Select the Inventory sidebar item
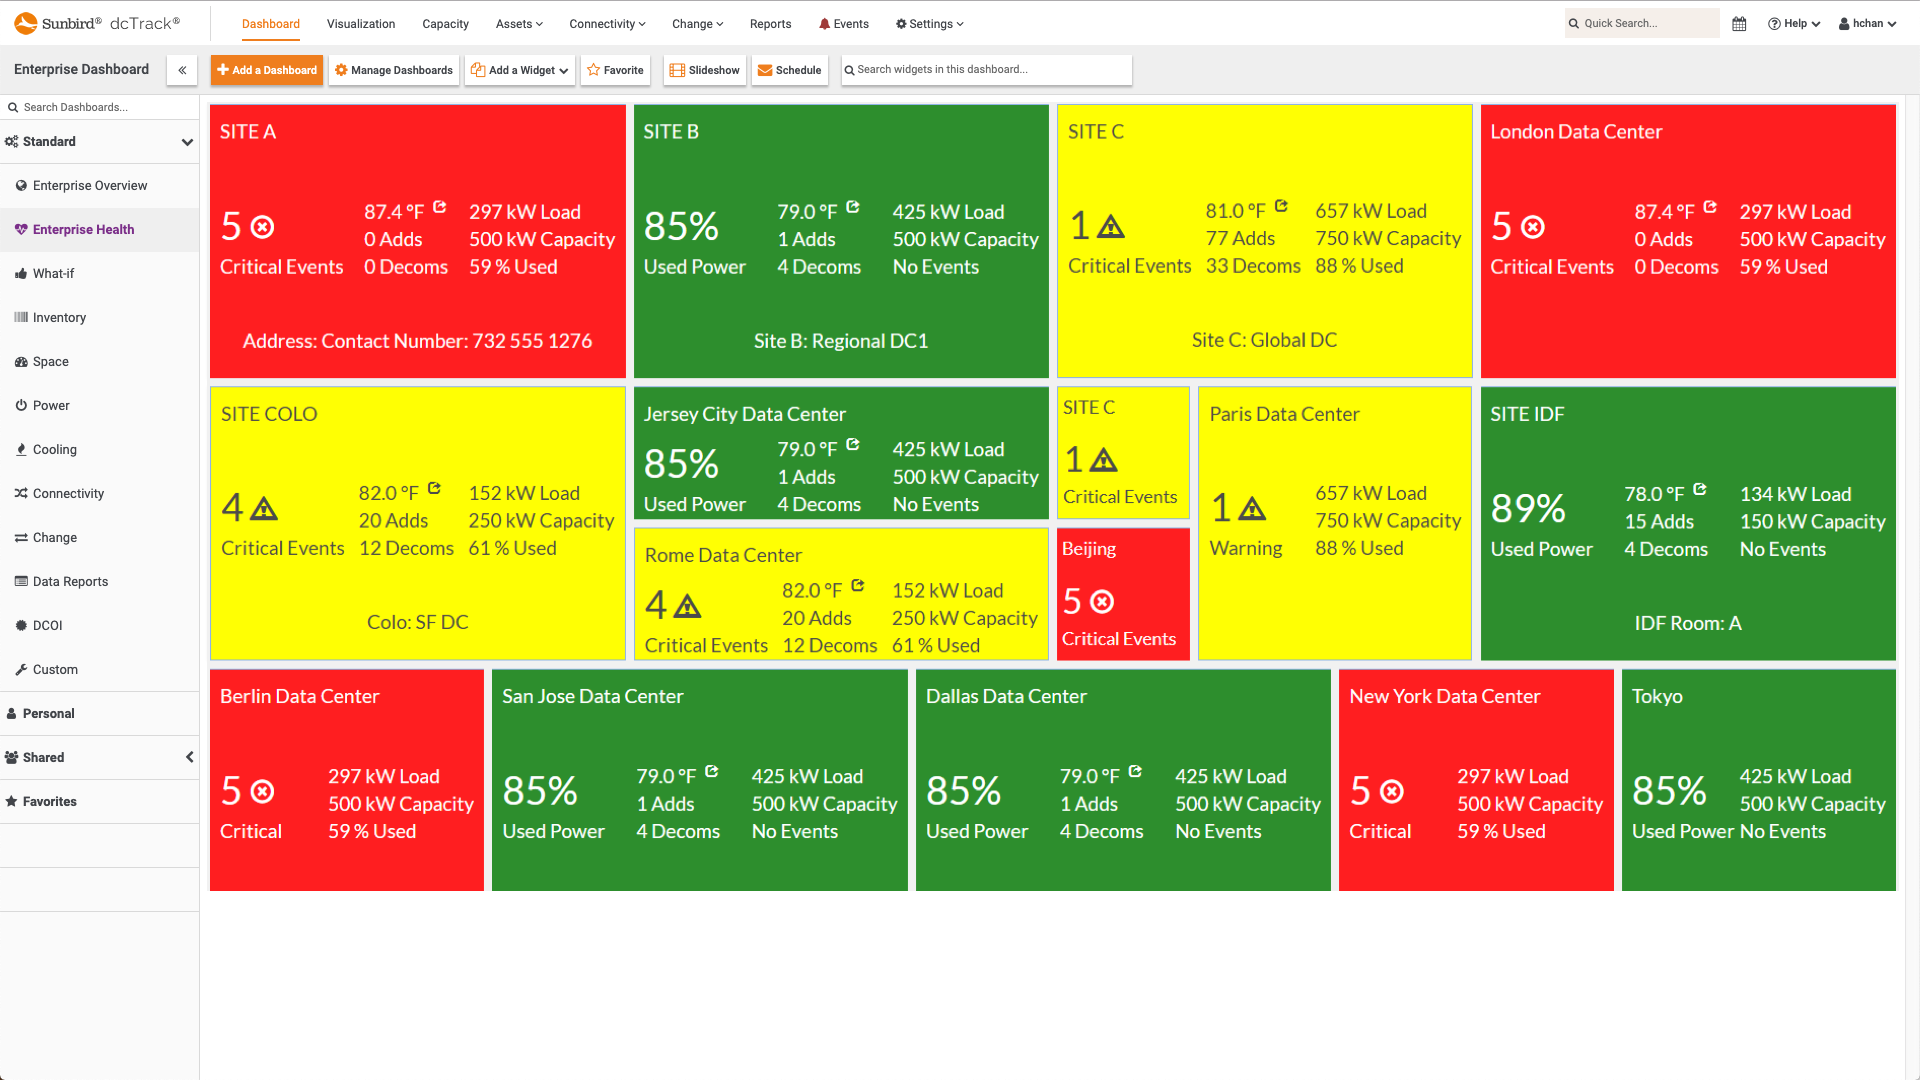The height and width of the screenshot is (1080, 1920). (x=57, y=317)
